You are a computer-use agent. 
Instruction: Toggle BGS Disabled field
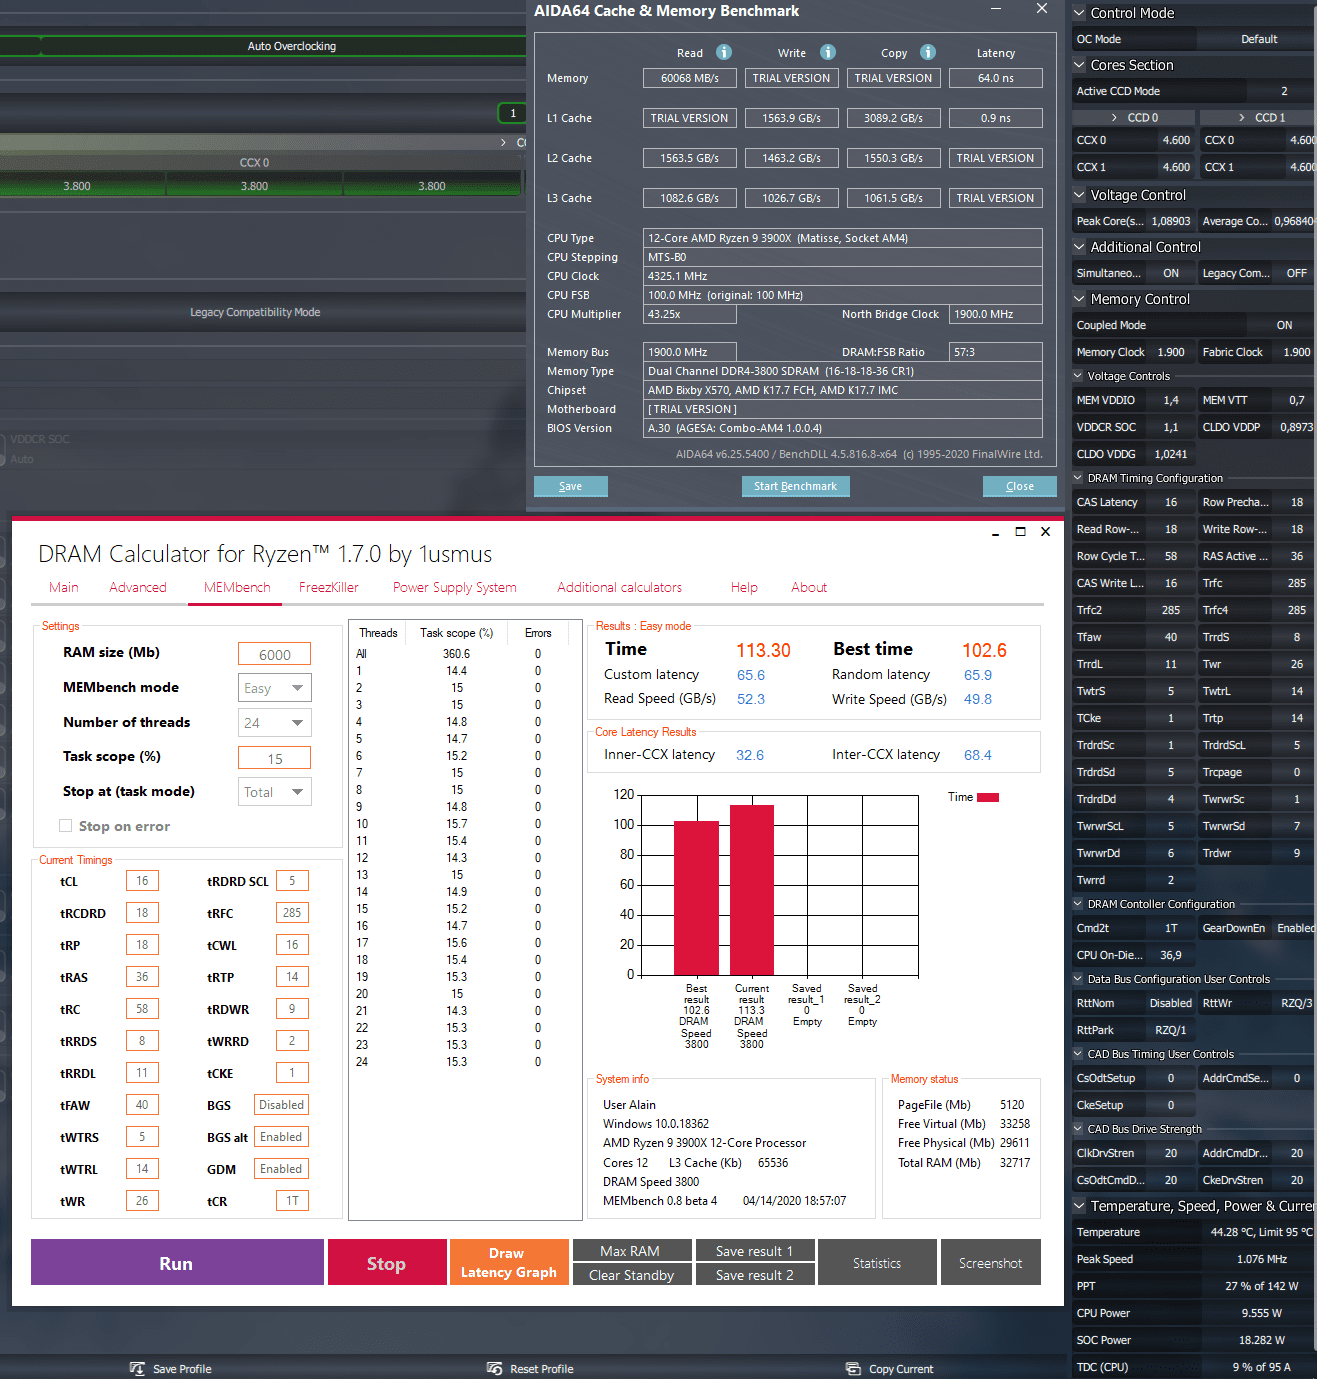pyautogui.click(x=281, y=1105)
